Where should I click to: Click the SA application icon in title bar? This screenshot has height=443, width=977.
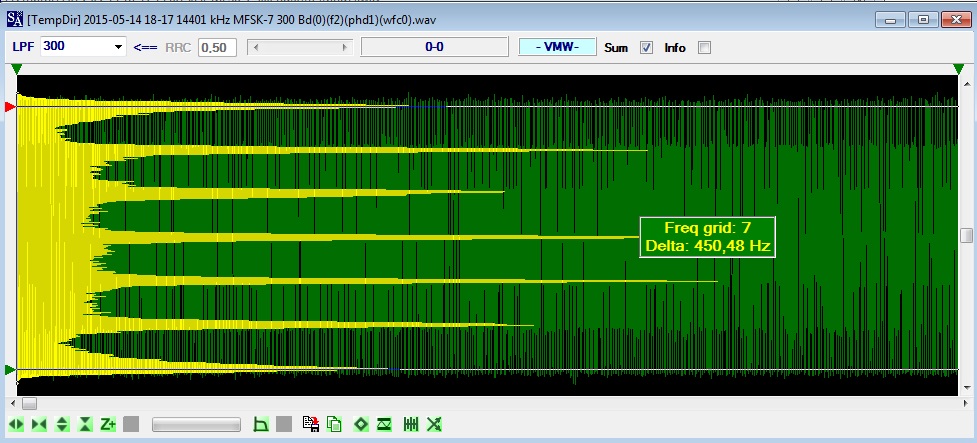(x=14, y=19)
